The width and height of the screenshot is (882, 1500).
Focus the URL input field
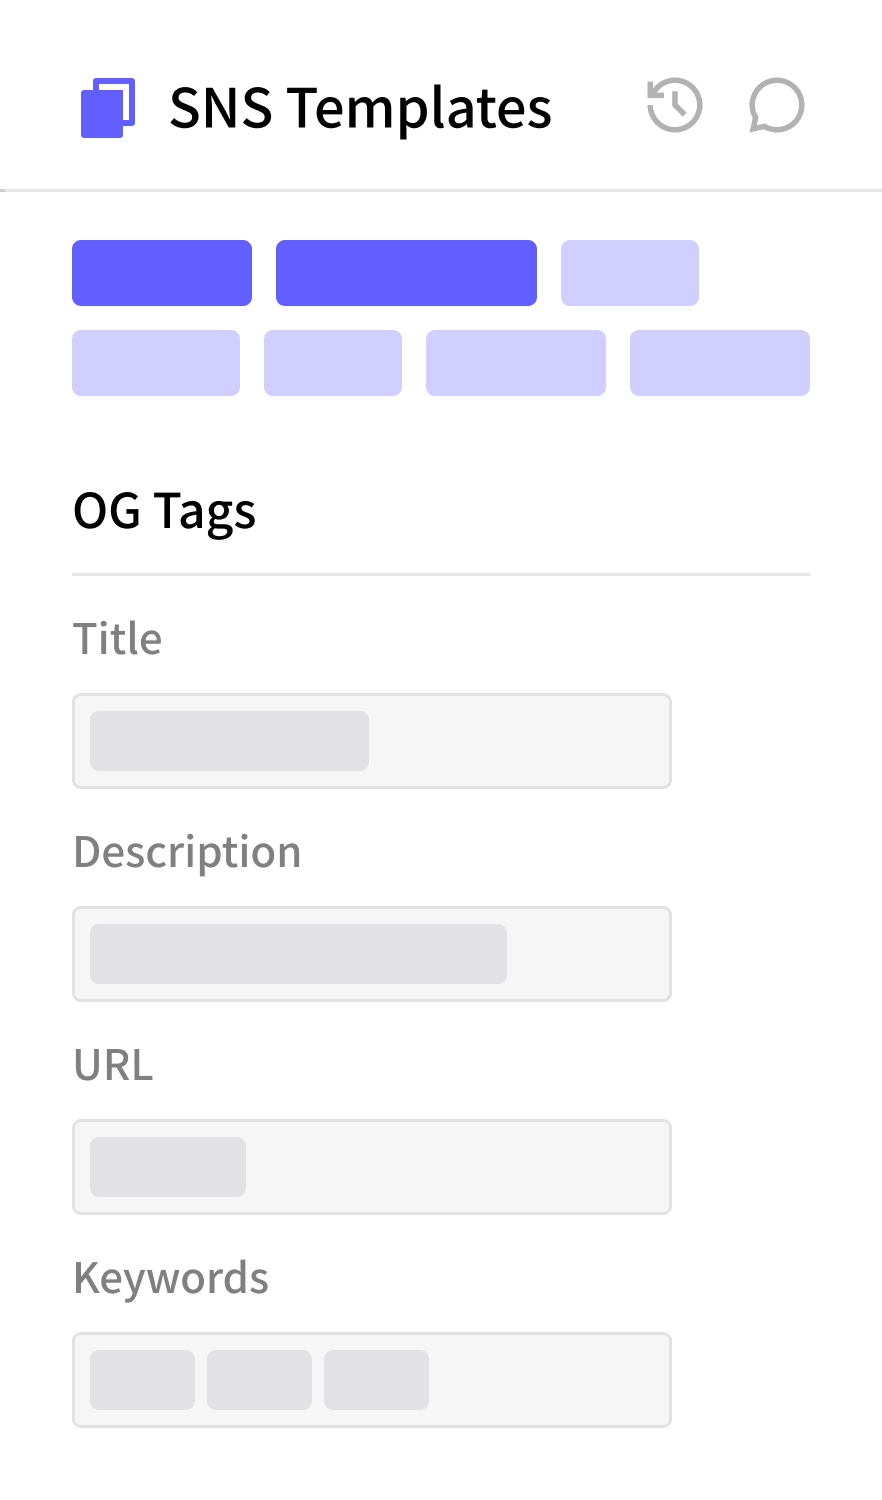click(x=458, y=1167)
